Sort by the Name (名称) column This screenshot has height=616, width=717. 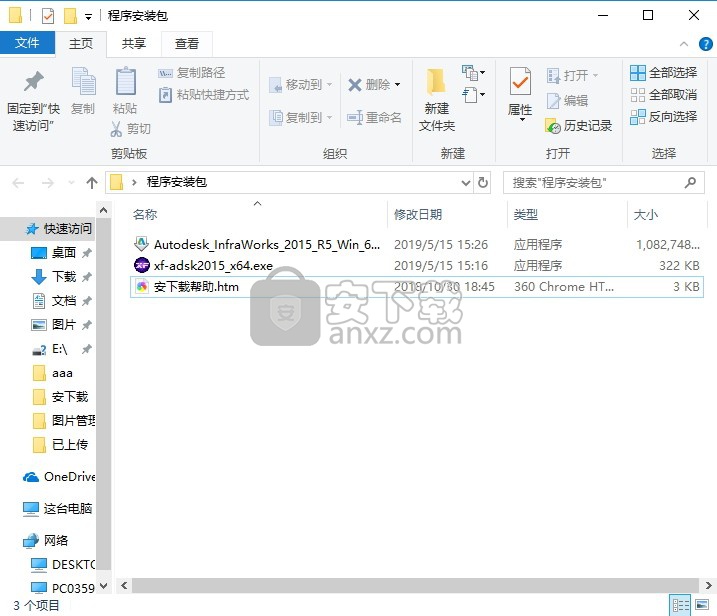pyautogui.click(x=145, y=214)
